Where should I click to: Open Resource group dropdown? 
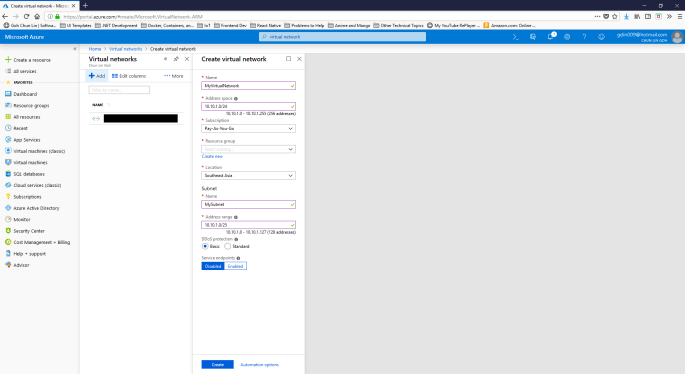[x=248, y=149]
